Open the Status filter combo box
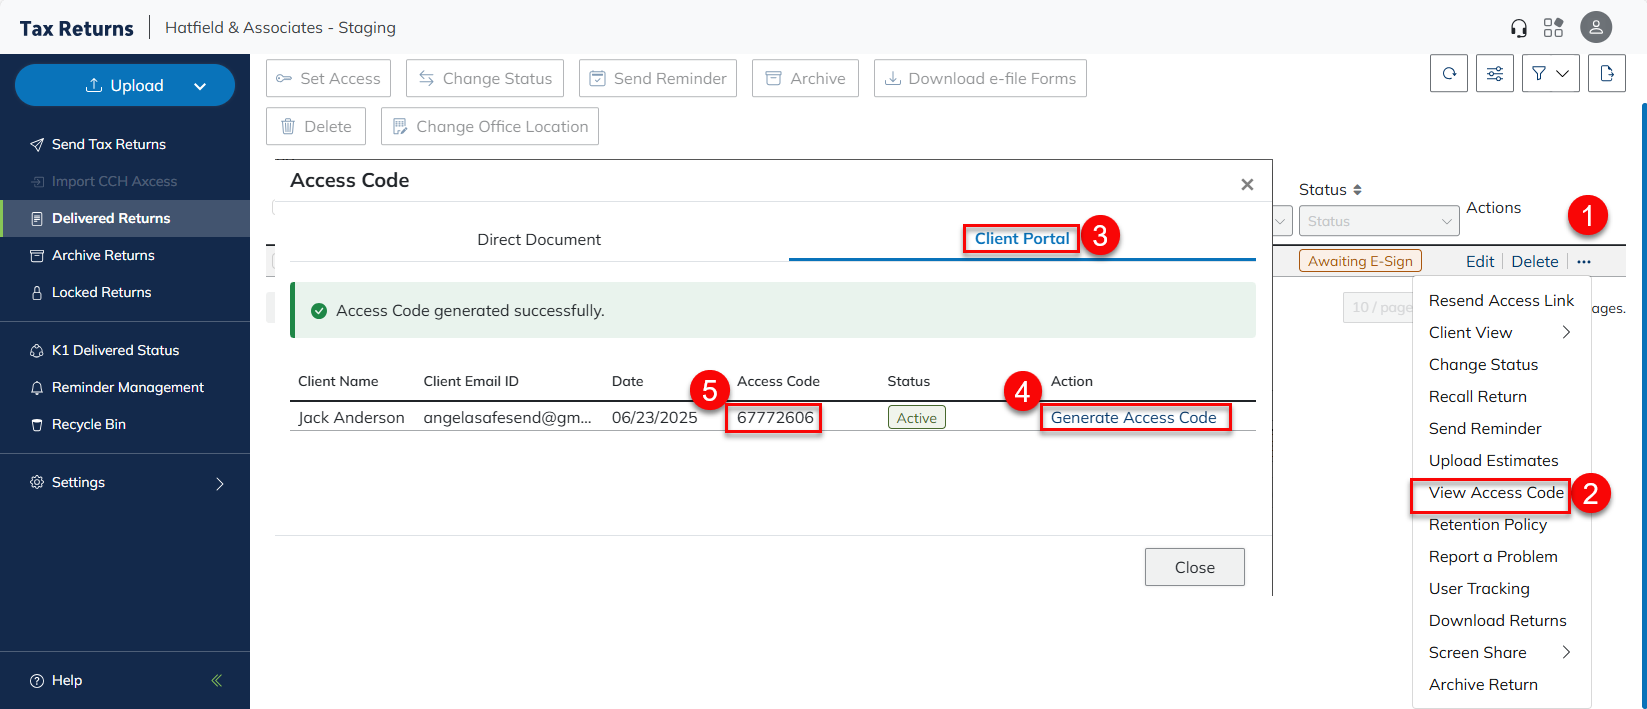 [x=1378, y=221]
